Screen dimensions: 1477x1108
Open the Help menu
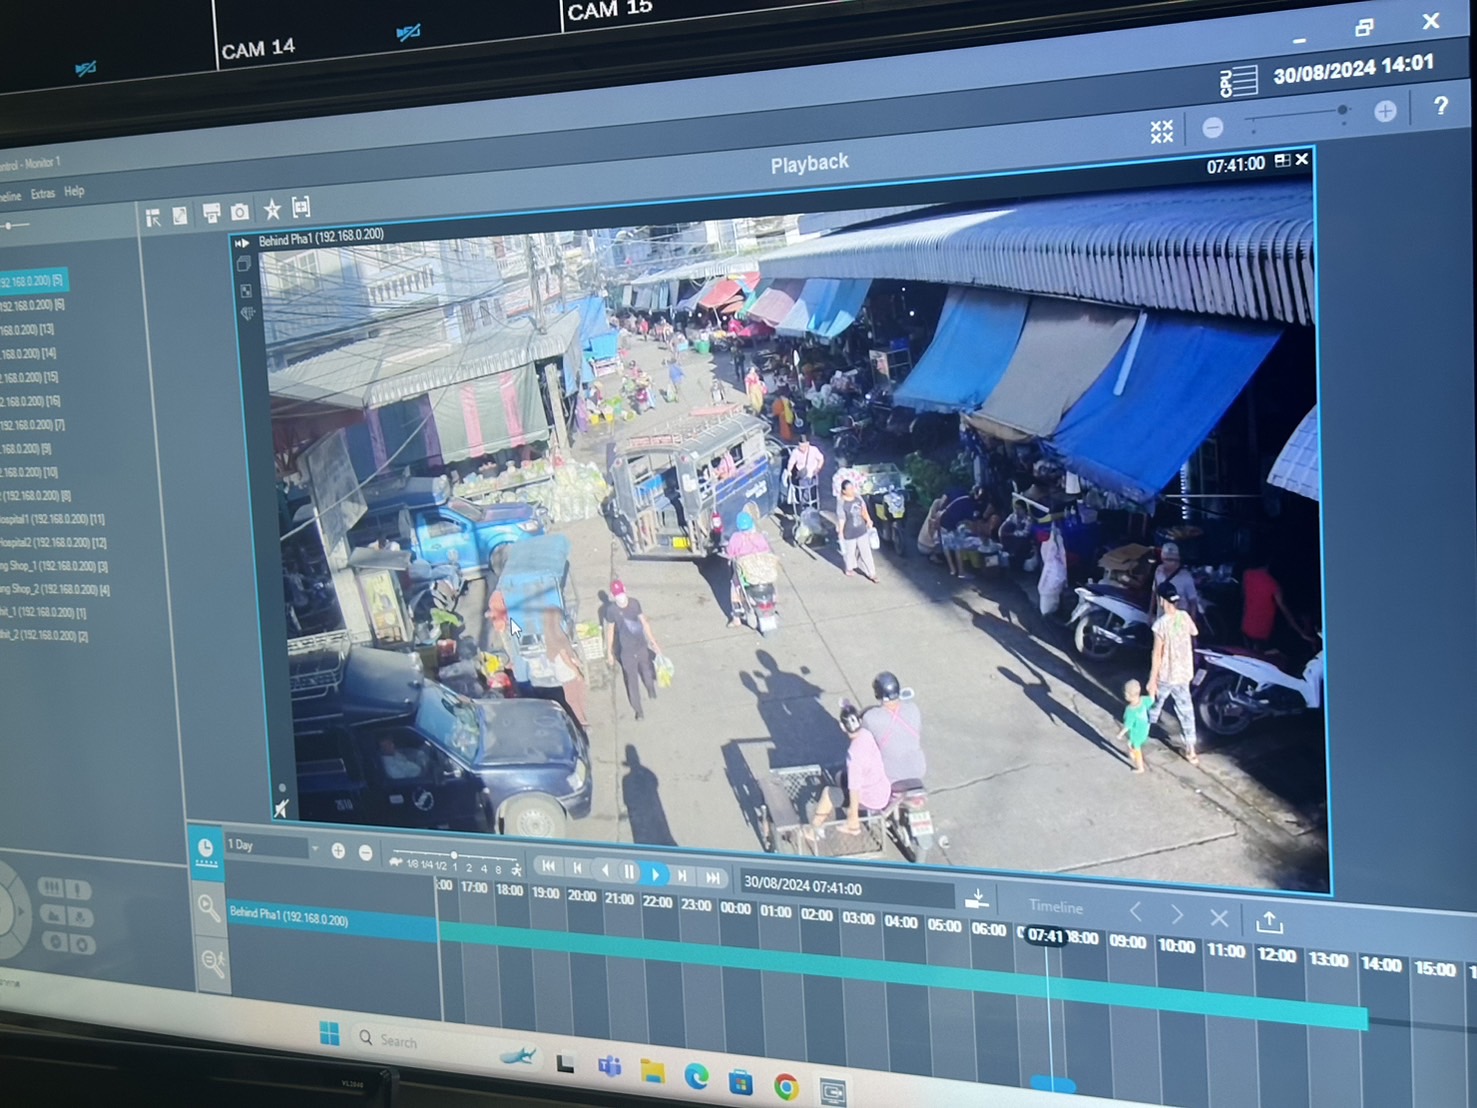[x=74, y=191]
